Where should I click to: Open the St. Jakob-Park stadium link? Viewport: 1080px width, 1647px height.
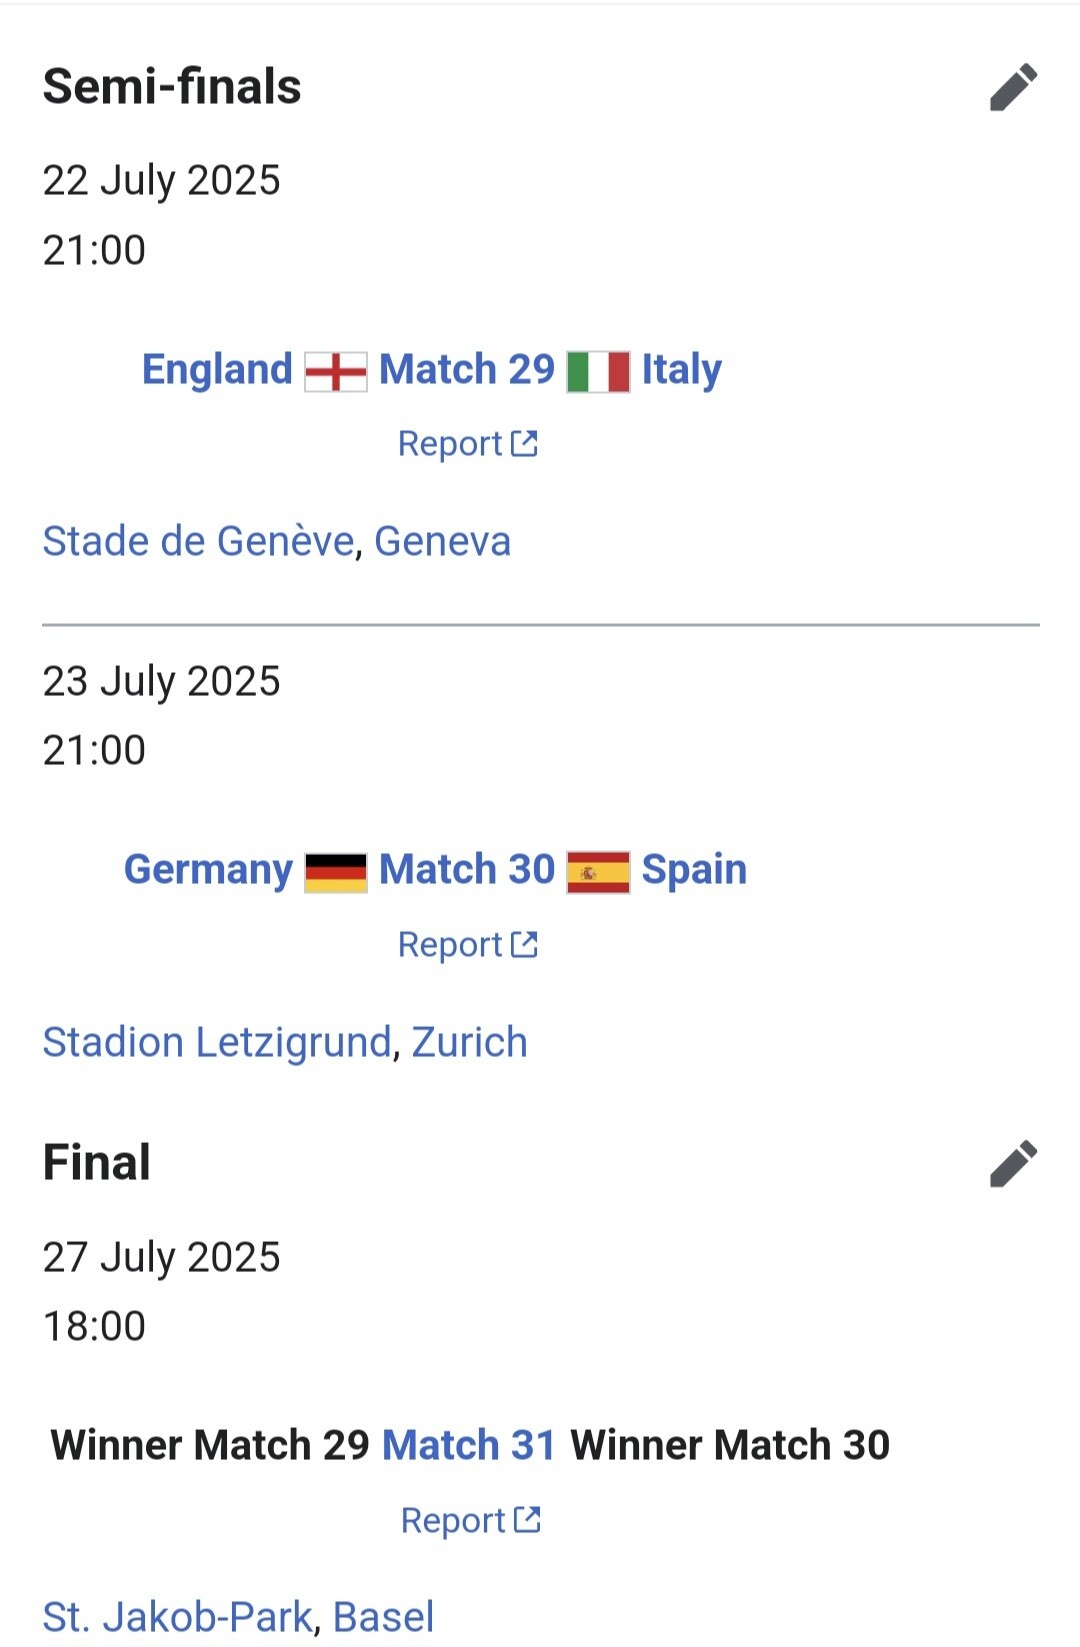coord(177,1616)
